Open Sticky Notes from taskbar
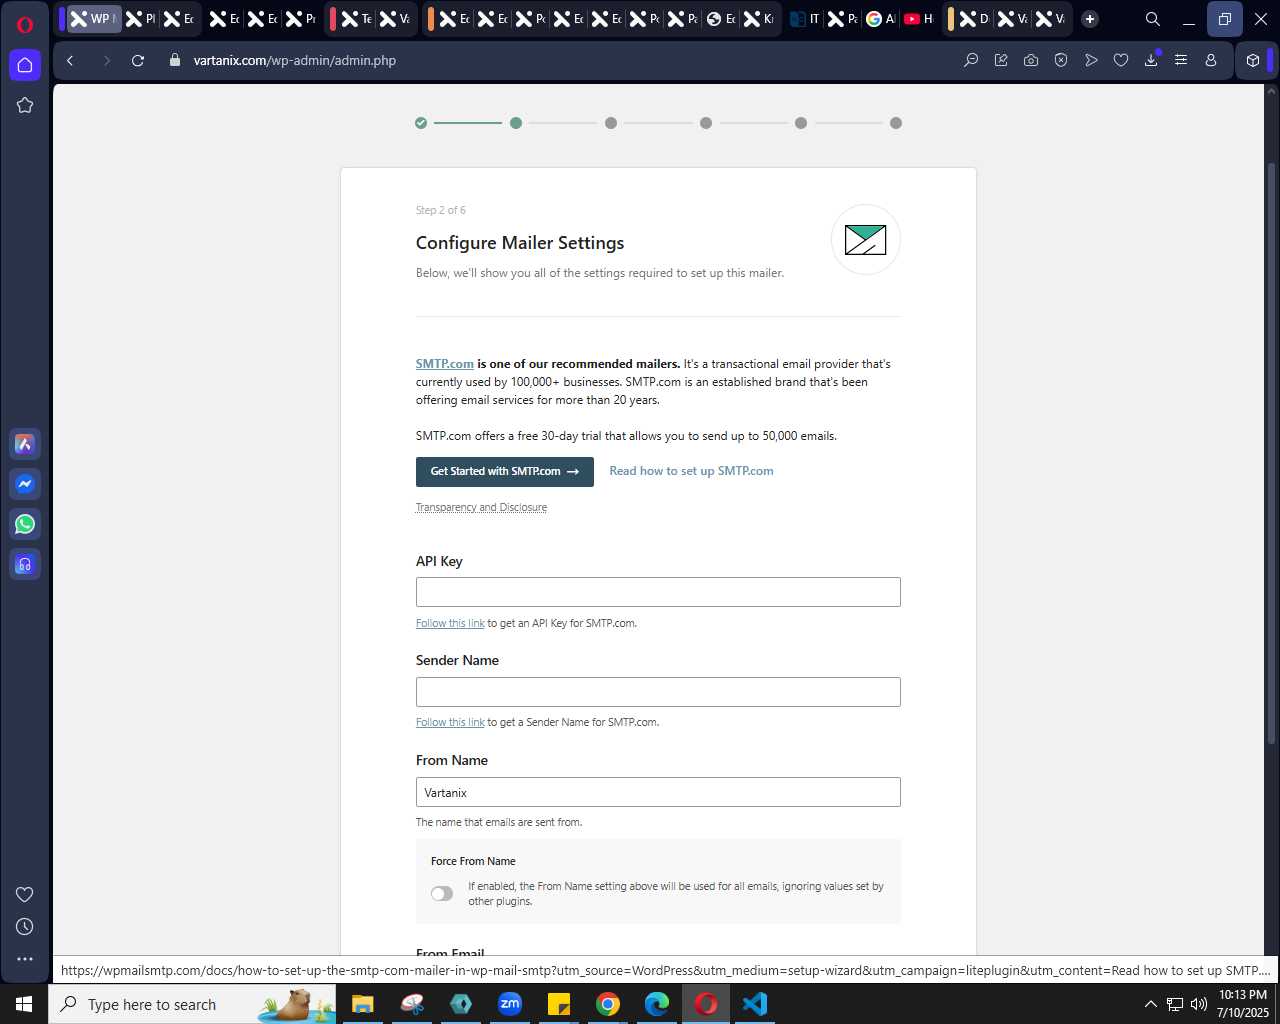 coord(559,1004)
